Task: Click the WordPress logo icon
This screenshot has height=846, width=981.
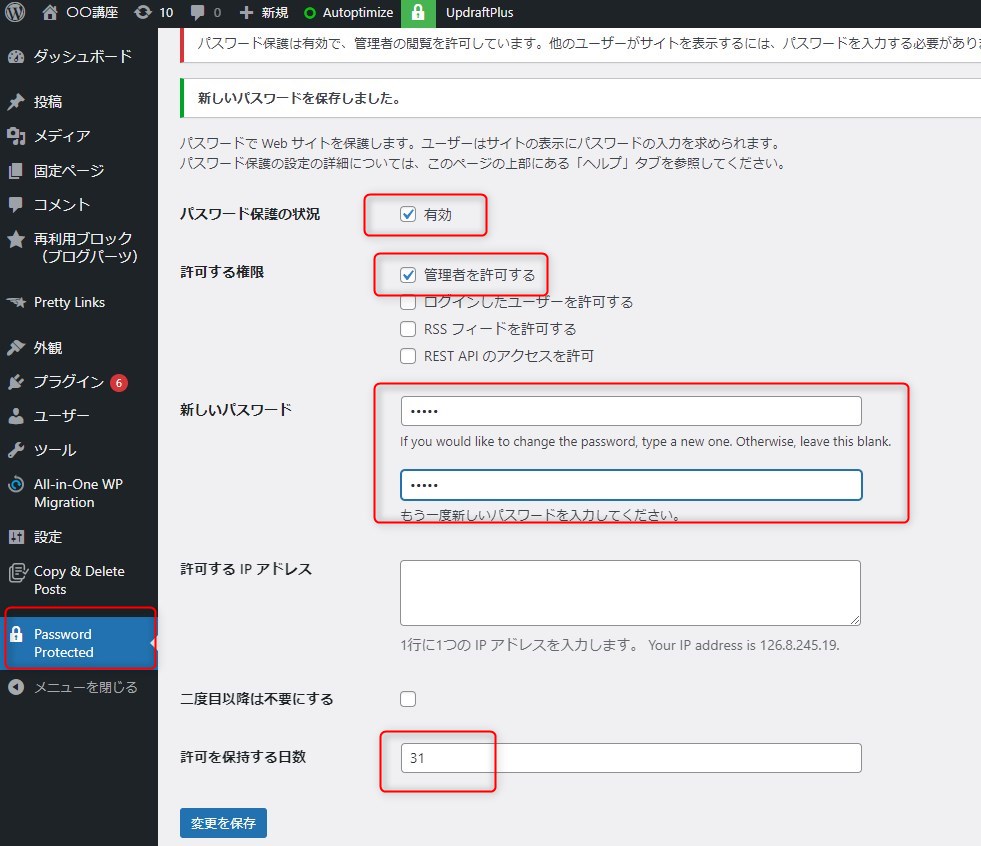Action: 15,13
